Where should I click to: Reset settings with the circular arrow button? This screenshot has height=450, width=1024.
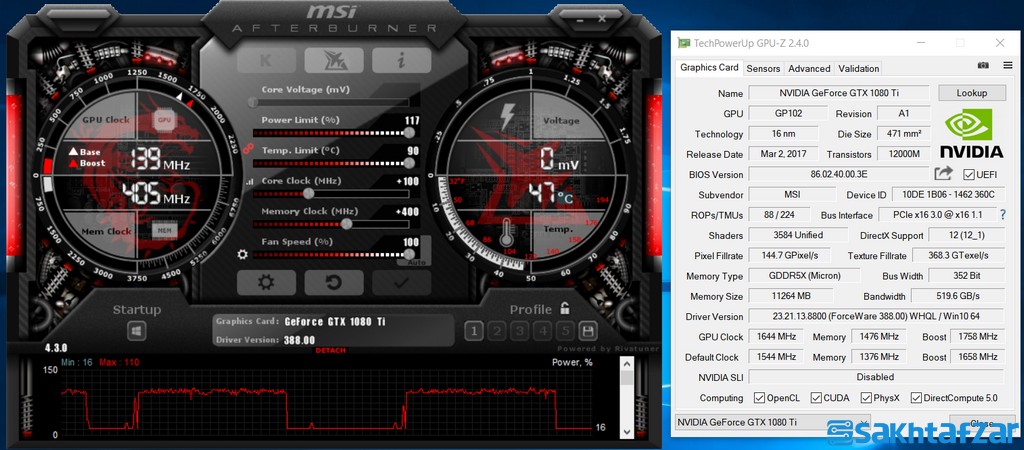tap(334, 283)
